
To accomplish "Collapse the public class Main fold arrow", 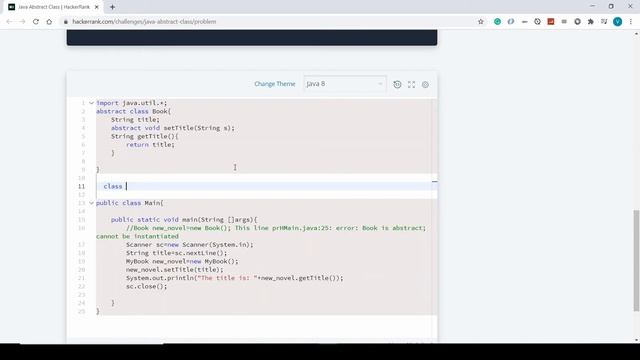I will 91,203.
